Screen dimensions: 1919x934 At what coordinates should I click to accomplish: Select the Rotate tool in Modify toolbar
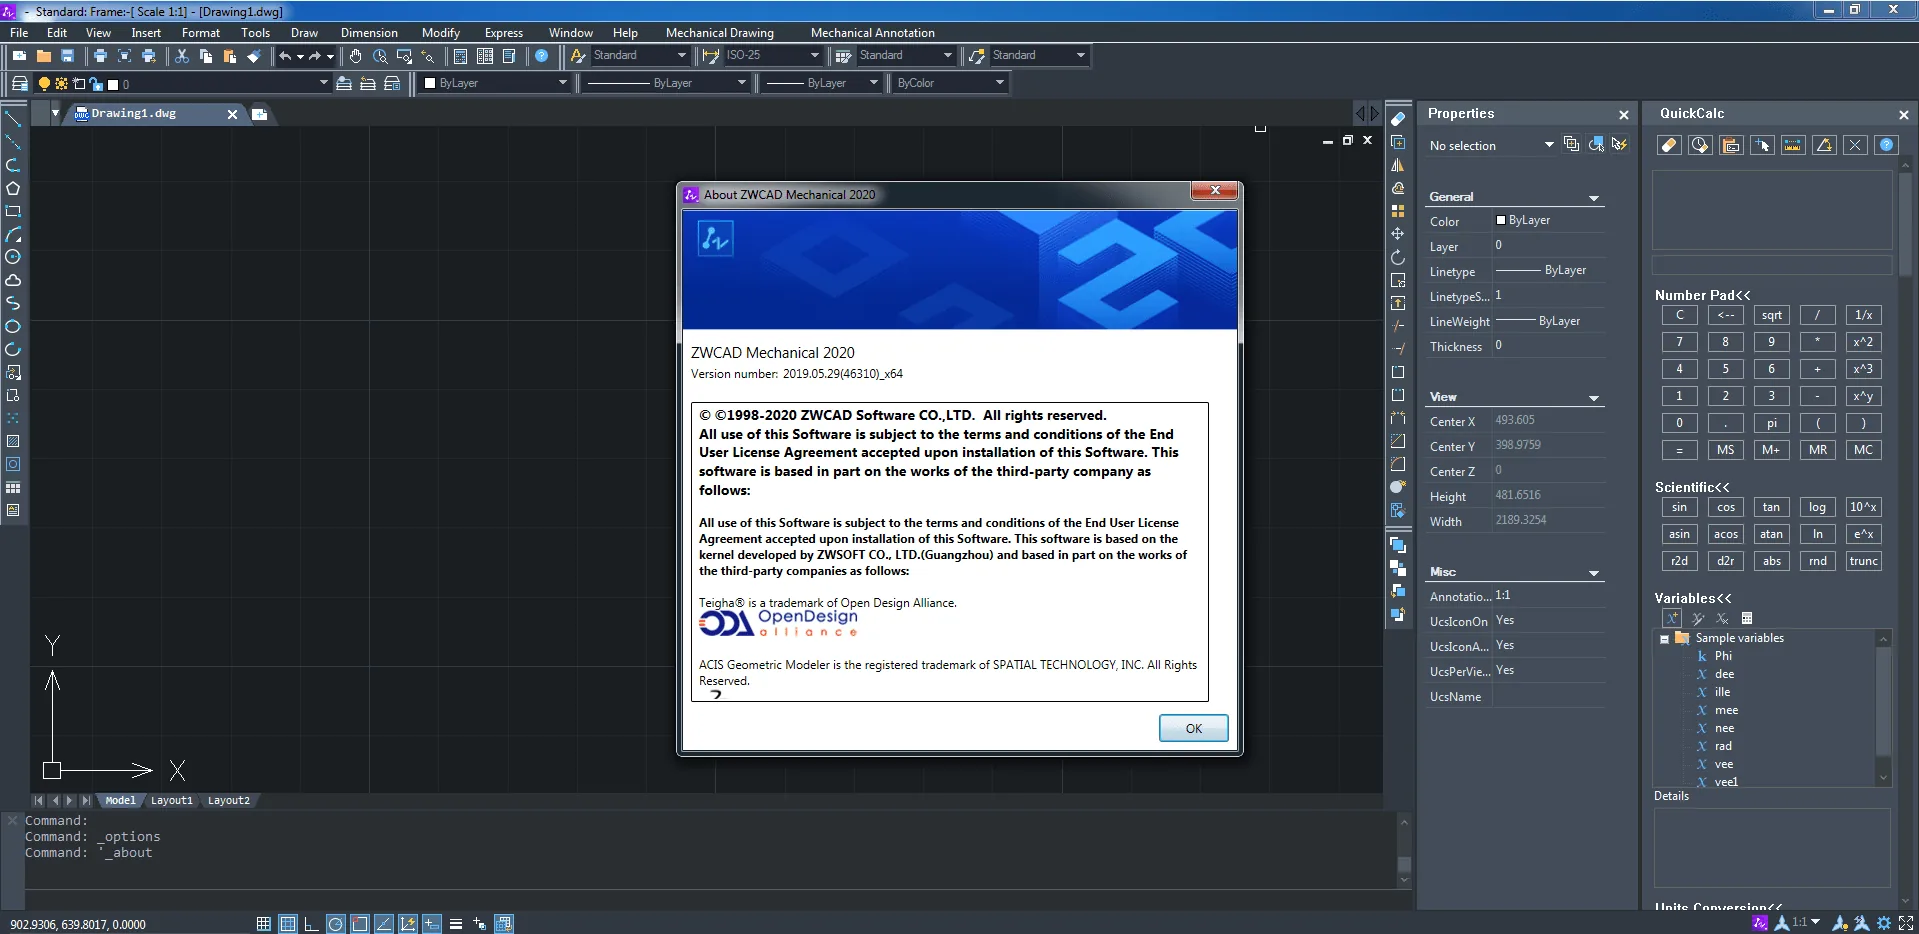click(1398, 257)
